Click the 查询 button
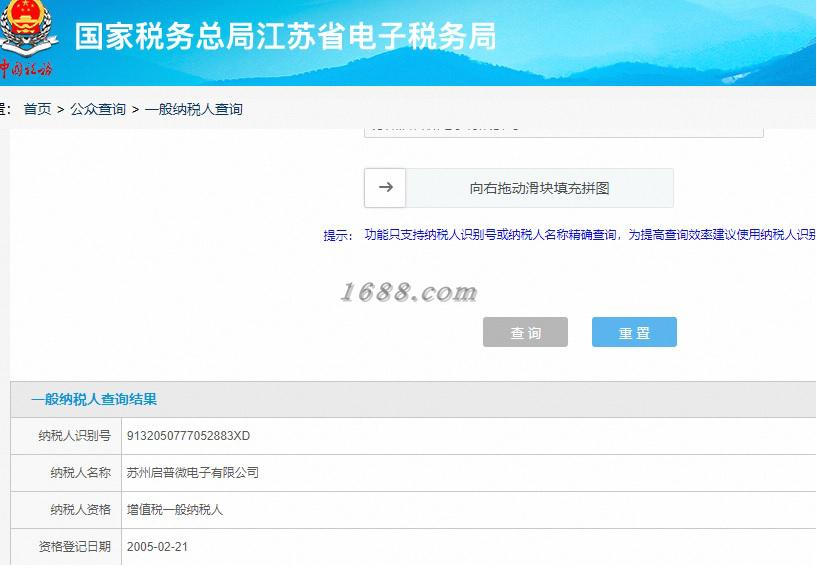The image size is (817, 580). click(525, 332)
